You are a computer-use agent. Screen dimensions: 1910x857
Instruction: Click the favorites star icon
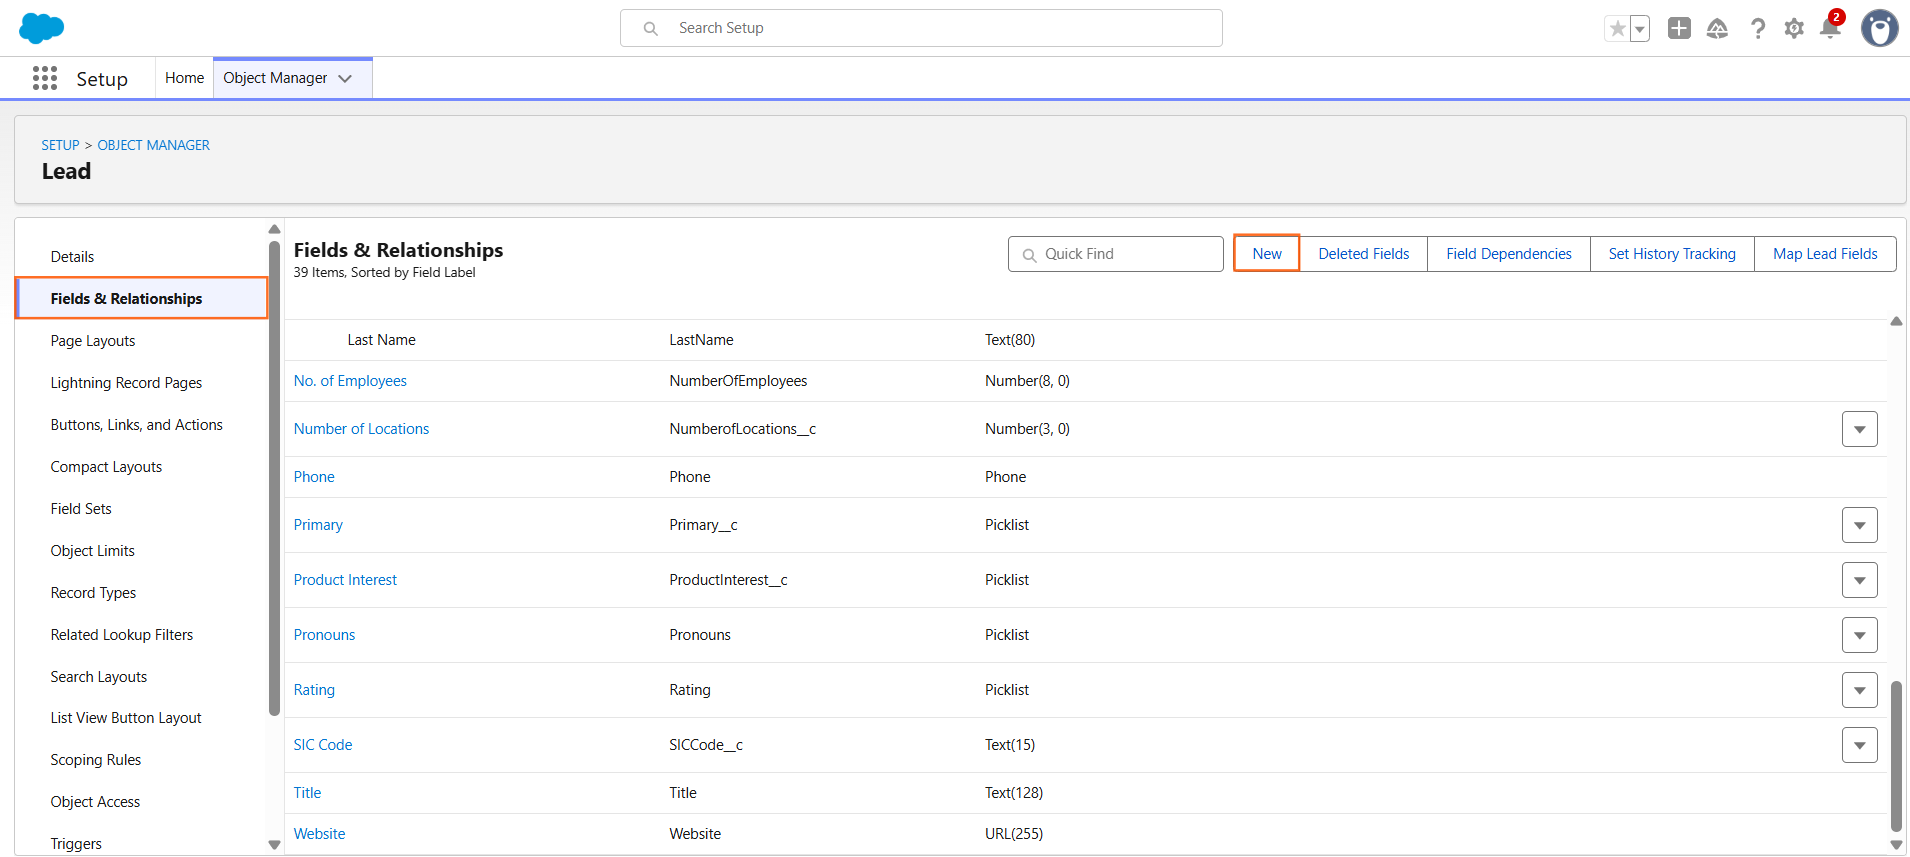[x=1617, y=28]
